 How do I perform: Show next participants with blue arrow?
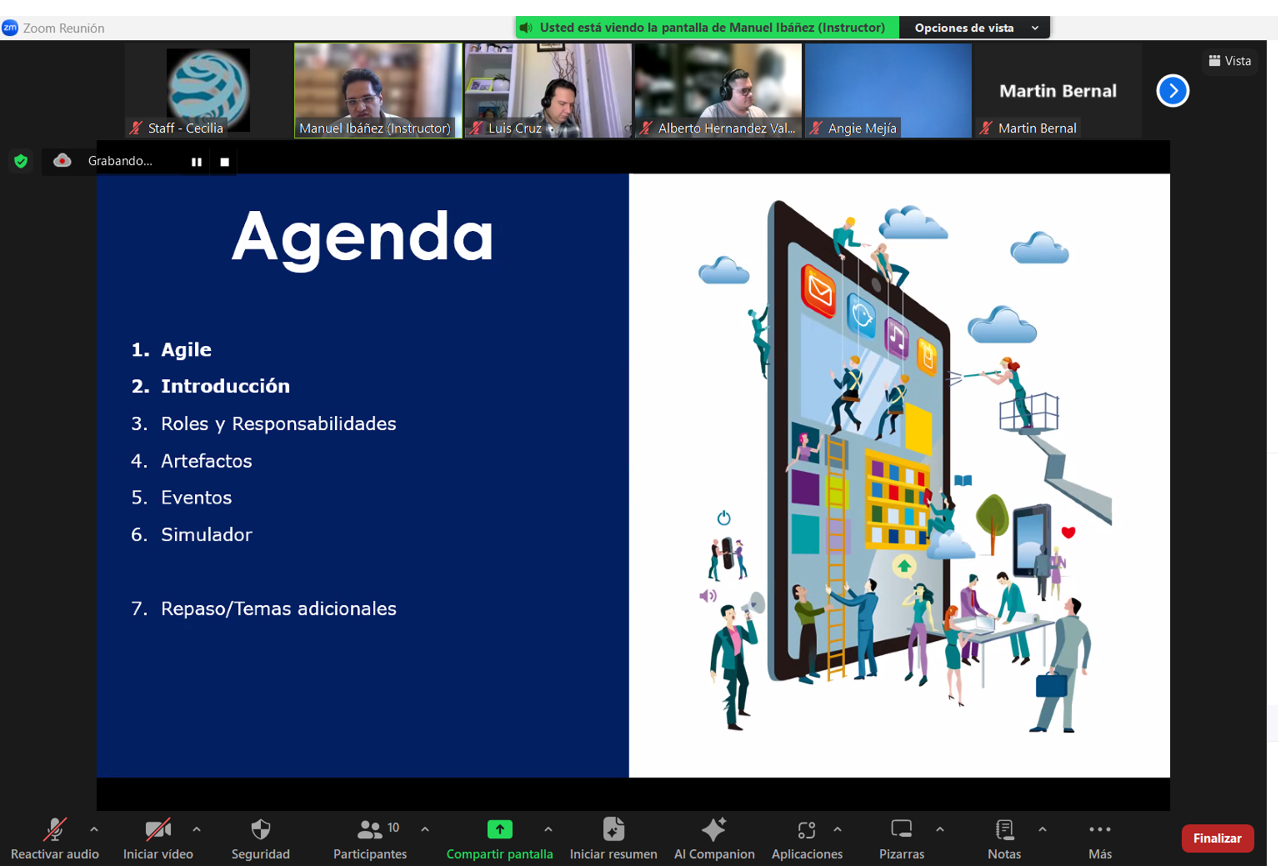point(1172,91)
